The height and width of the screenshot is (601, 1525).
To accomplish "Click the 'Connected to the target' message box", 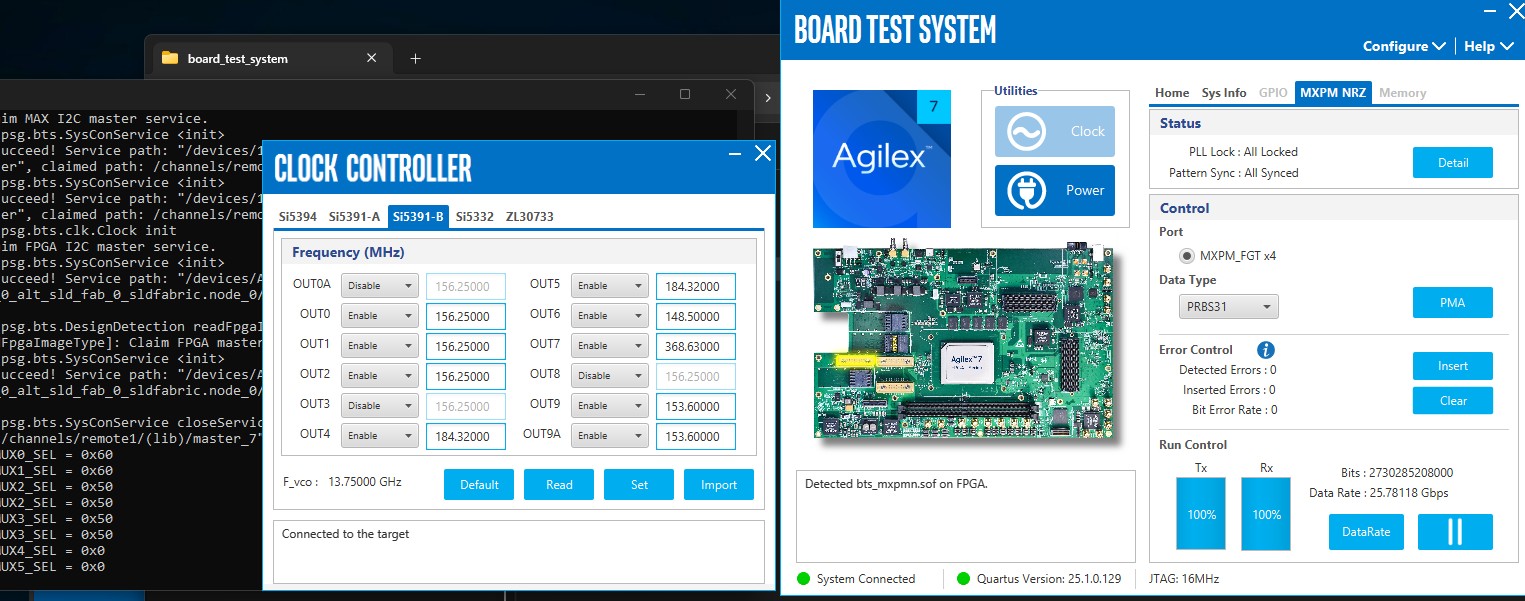I will click(x=519, y=552).
